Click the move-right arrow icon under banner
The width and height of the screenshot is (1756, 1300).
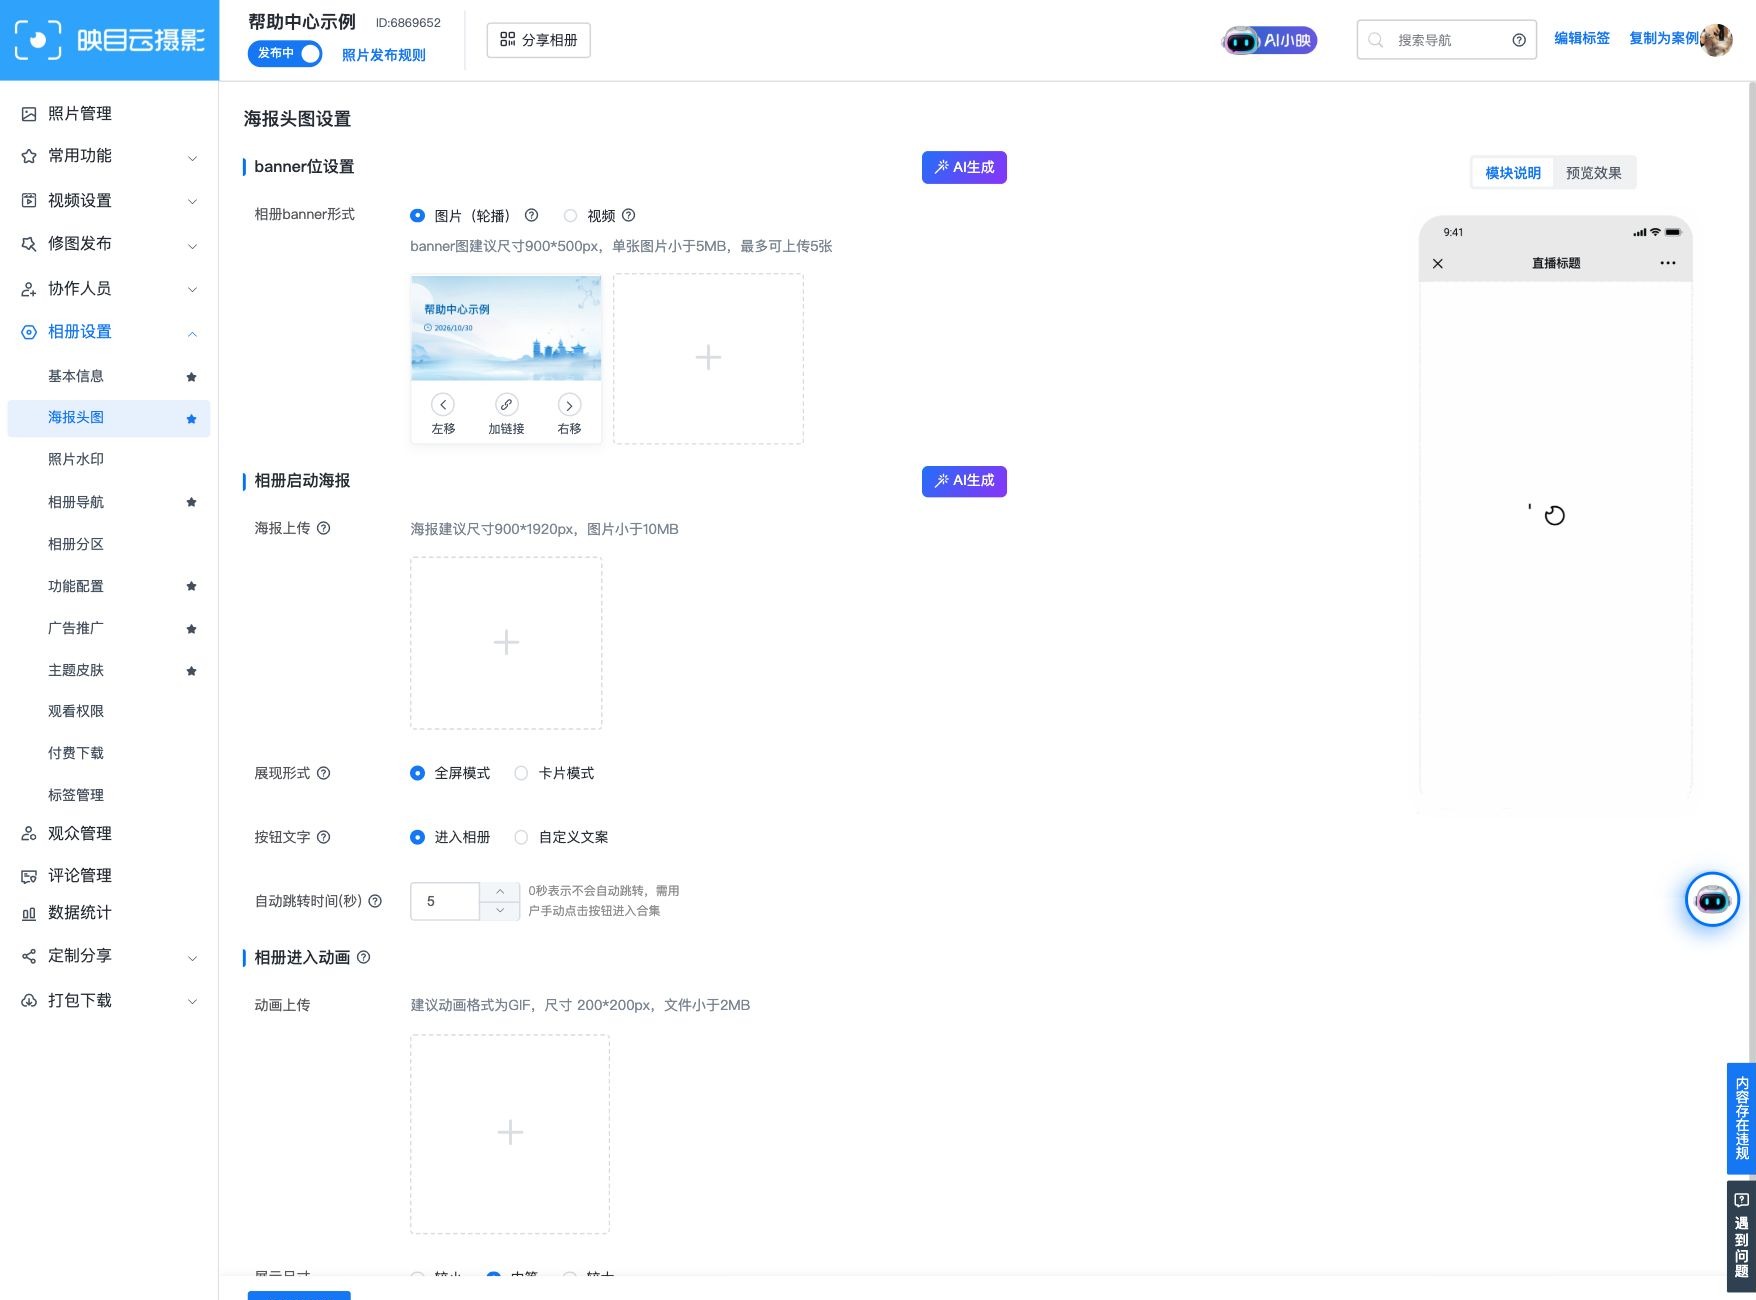pos(569,405)
